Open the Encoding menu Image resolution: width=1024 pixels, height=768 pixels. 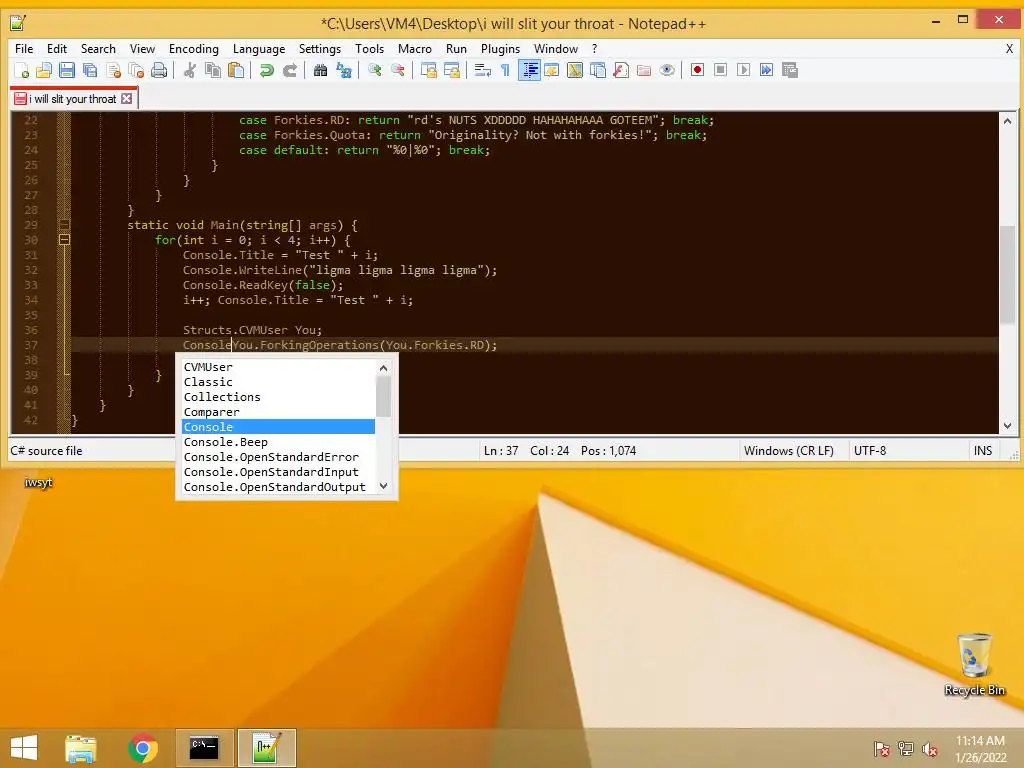(193, 49)
